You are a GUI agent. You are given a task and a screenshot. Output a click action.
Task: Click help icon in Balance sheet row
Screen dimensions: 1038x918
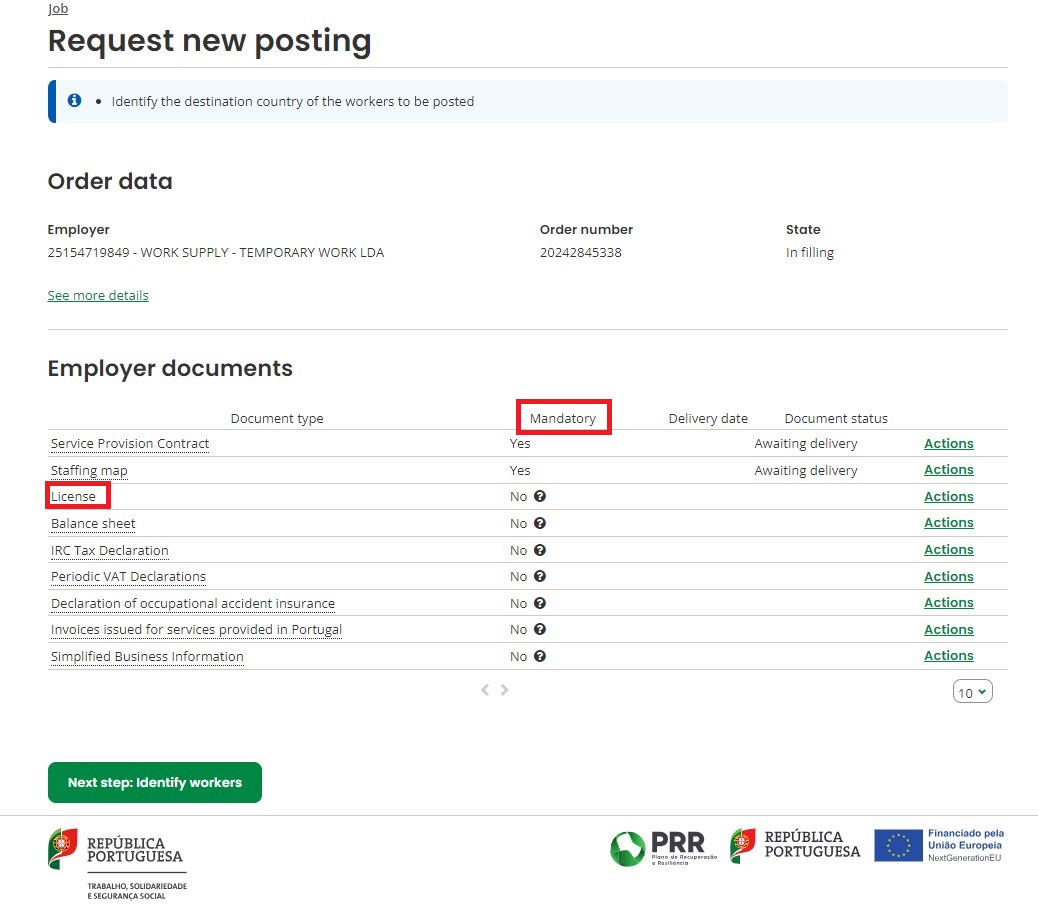(x=540, y=523)
